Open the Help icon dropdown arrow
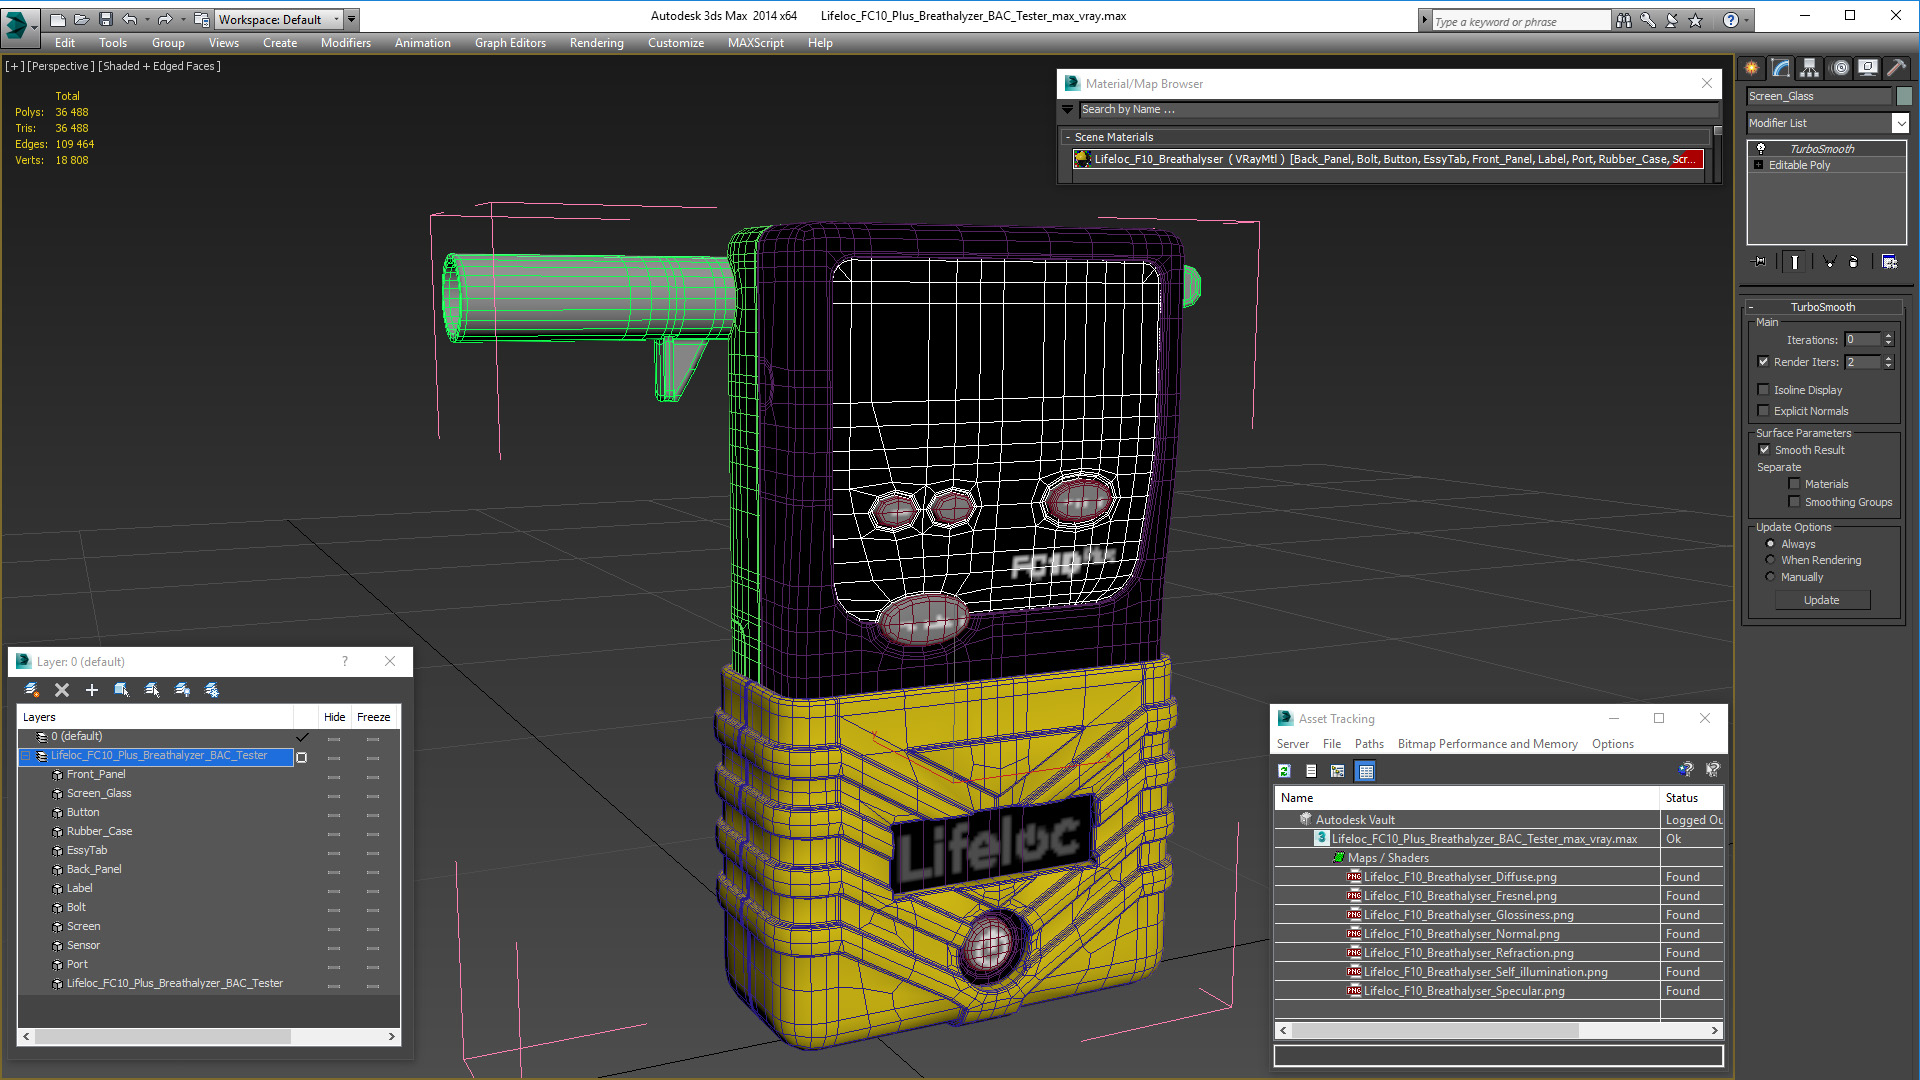This screenshot has height=1080, width=1920. click(x=1747, y=20)
